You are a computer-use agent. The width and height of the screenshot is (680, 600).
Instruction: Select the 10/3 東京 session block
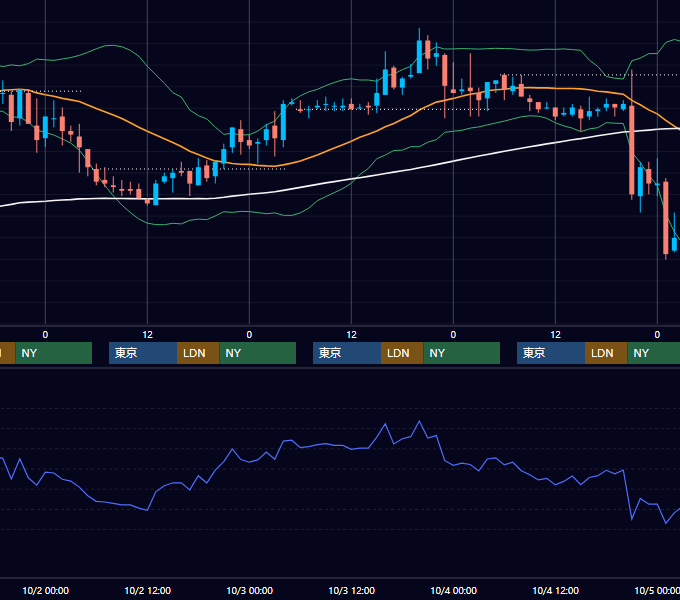(x=347, y=353)
